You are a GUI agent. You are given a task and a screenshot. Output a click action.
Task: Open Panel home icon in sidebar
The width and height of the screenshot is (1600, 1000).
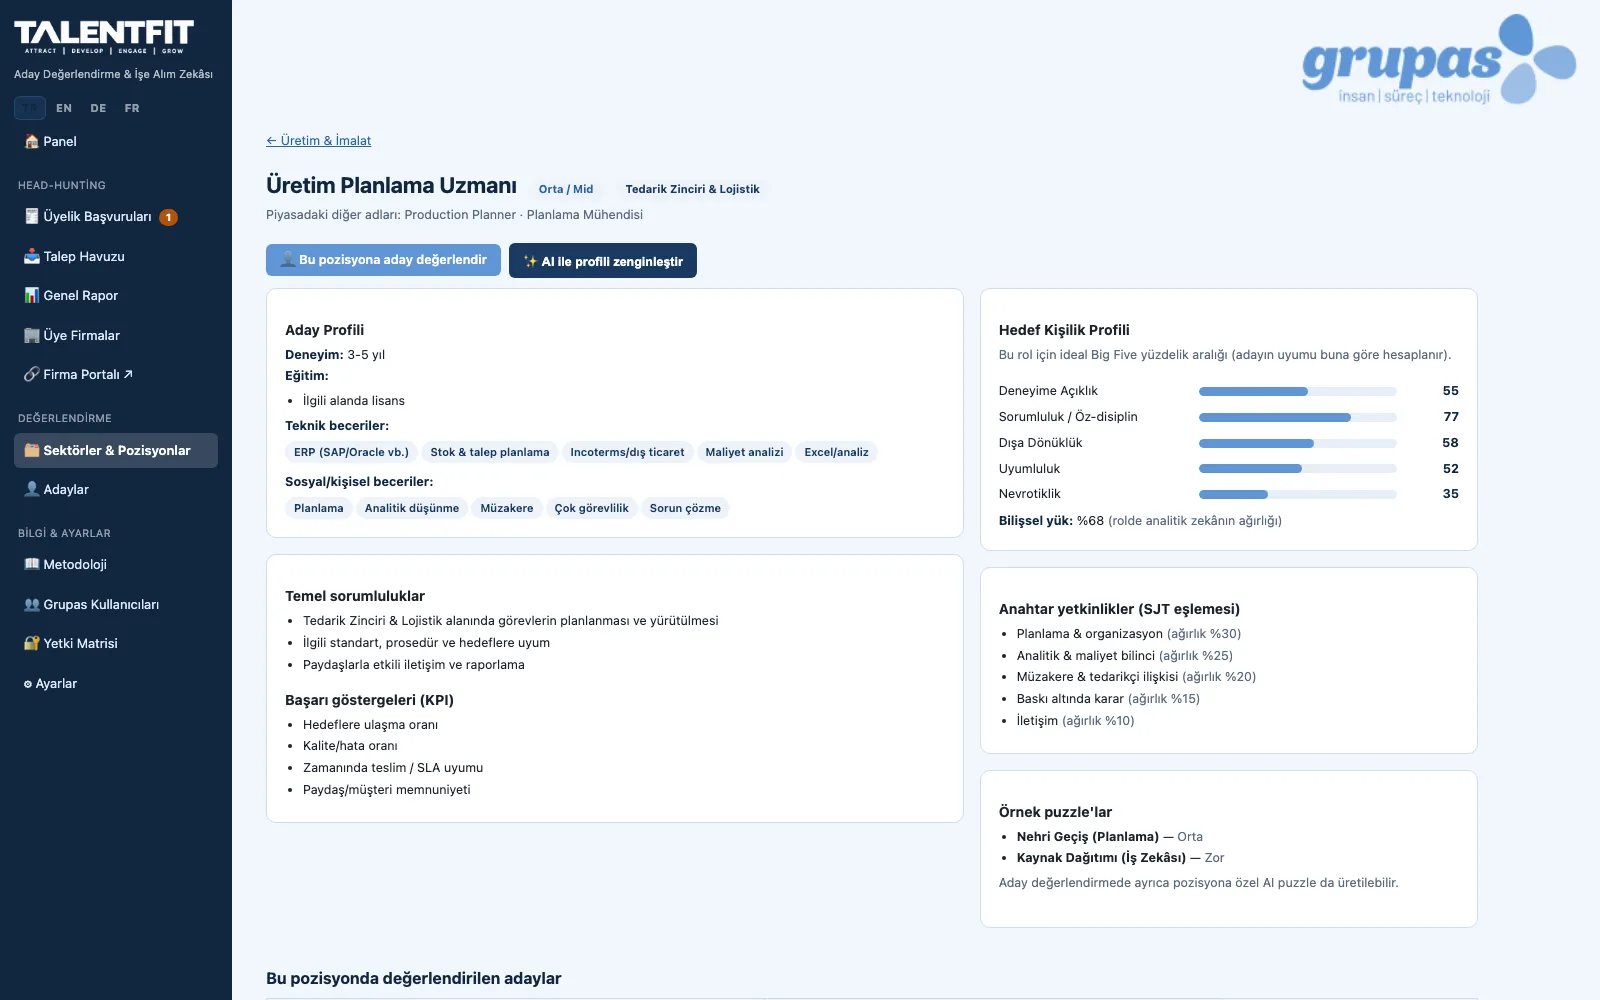(x=32, y=142)
